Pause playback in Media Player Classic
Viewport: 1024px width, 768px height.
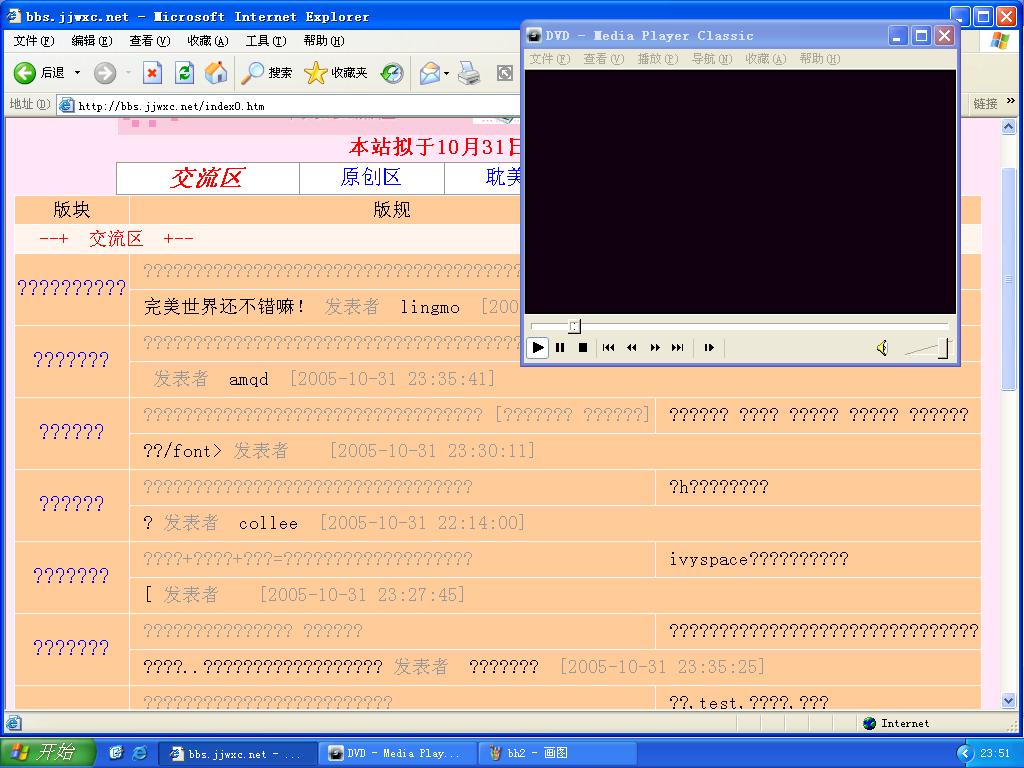[x=560, y=347]
